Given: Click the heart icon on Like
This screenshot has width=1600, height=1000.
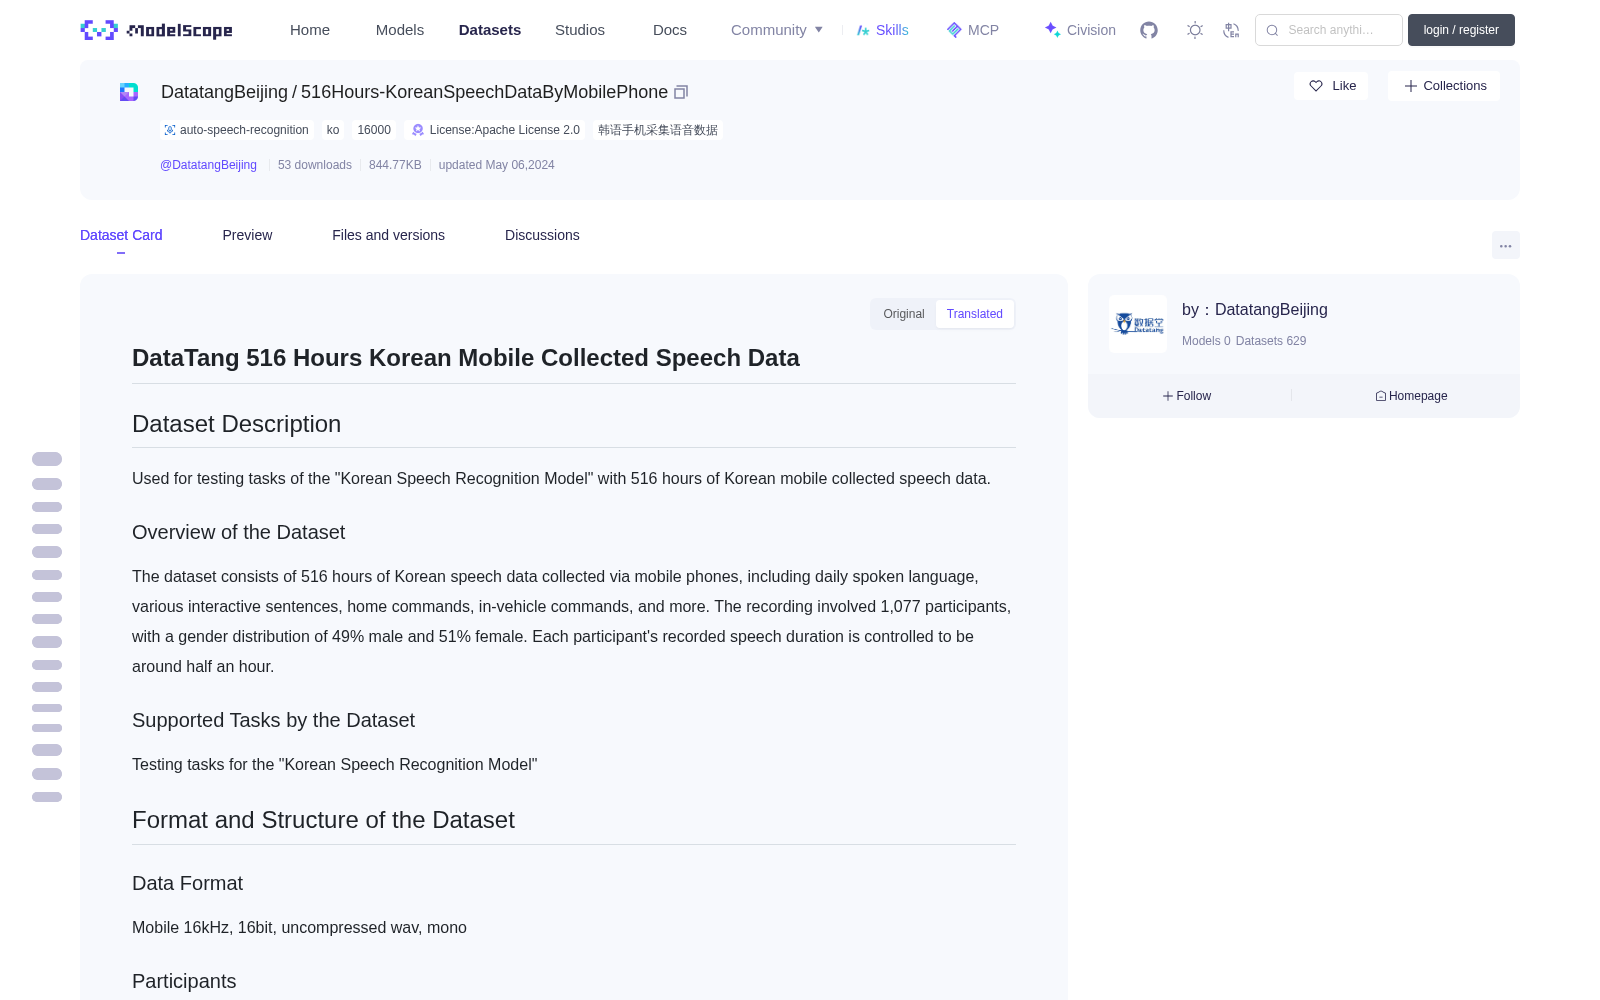Looking at the screenshot, I should [x=1316, y=86].
